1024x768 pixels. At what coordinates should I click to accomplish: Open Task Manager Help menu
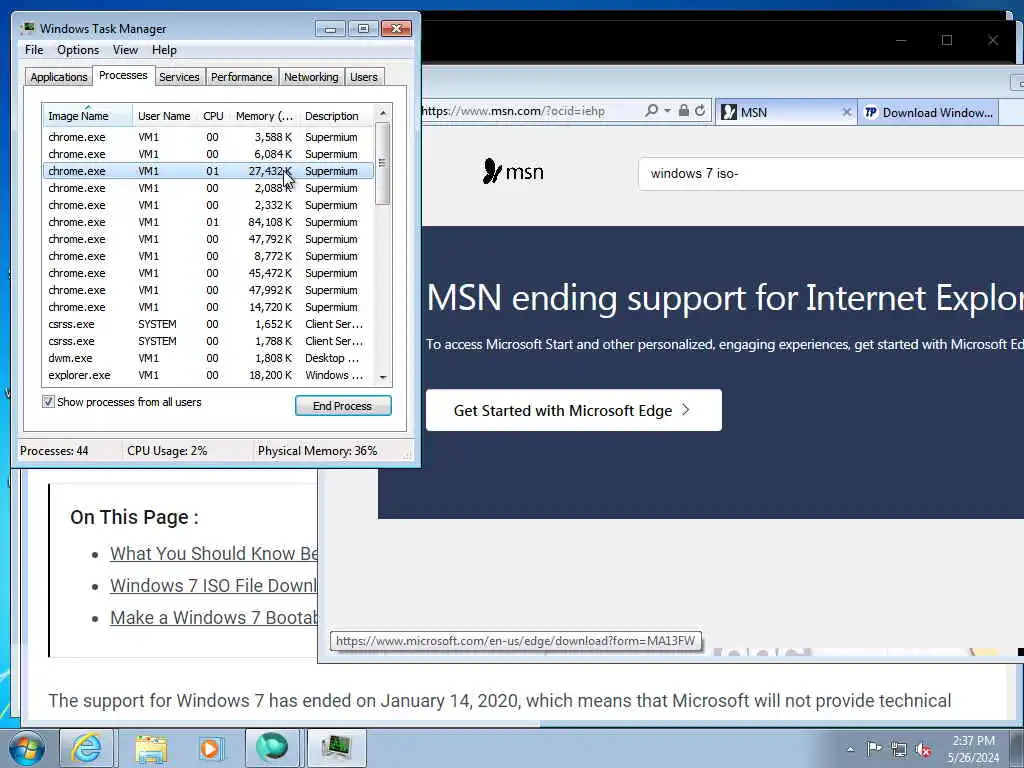pos(164,50)
